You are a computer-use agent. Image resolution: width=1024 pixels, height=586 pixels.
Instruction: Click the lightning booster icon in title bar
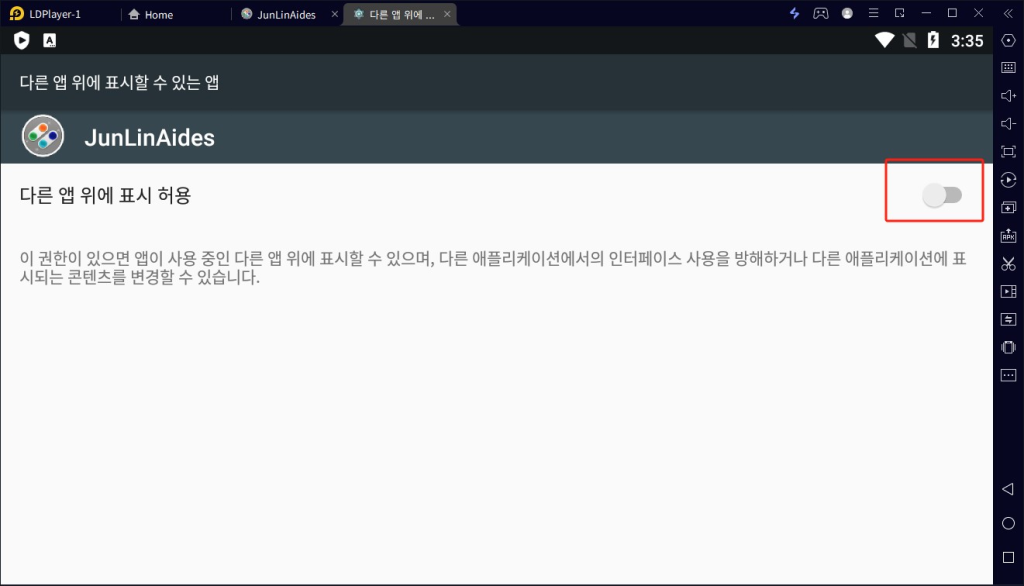coord(794,13)
